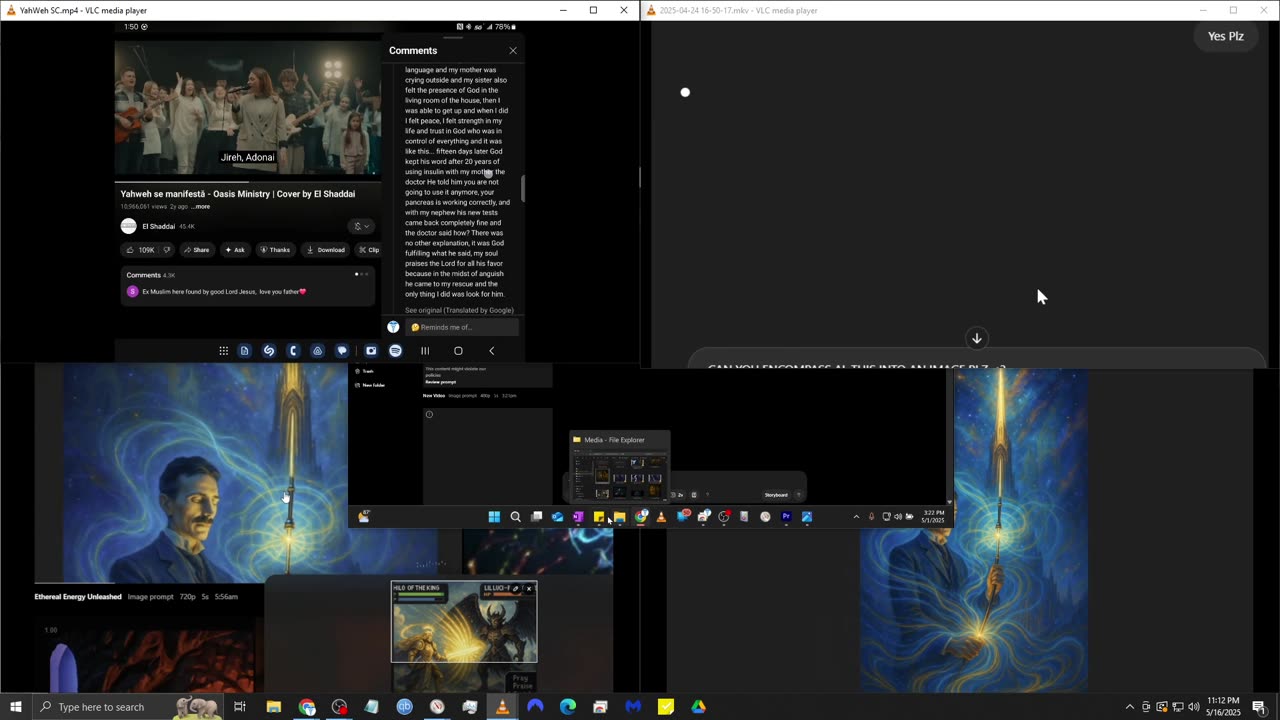
Task: Open Malwarebytes from the Windows 10 taskbar
Action: tap(633, 707)
